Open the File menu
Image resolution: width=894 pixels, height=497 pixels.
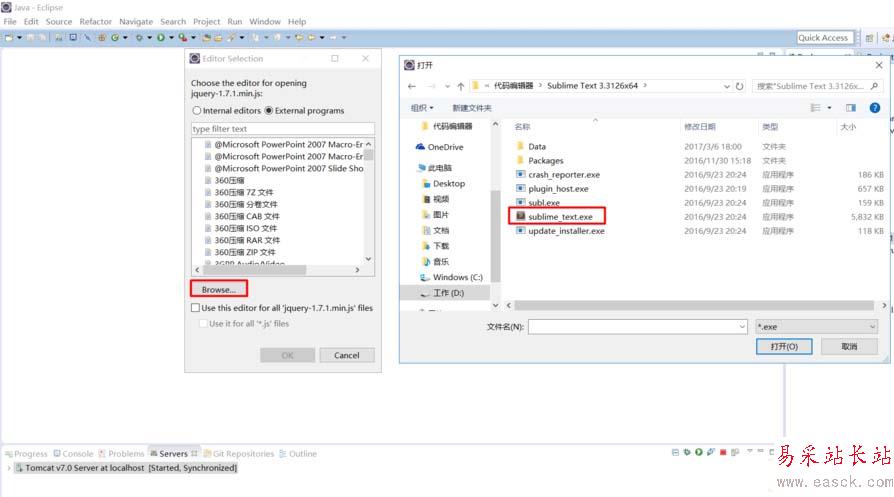pos(10,22)
